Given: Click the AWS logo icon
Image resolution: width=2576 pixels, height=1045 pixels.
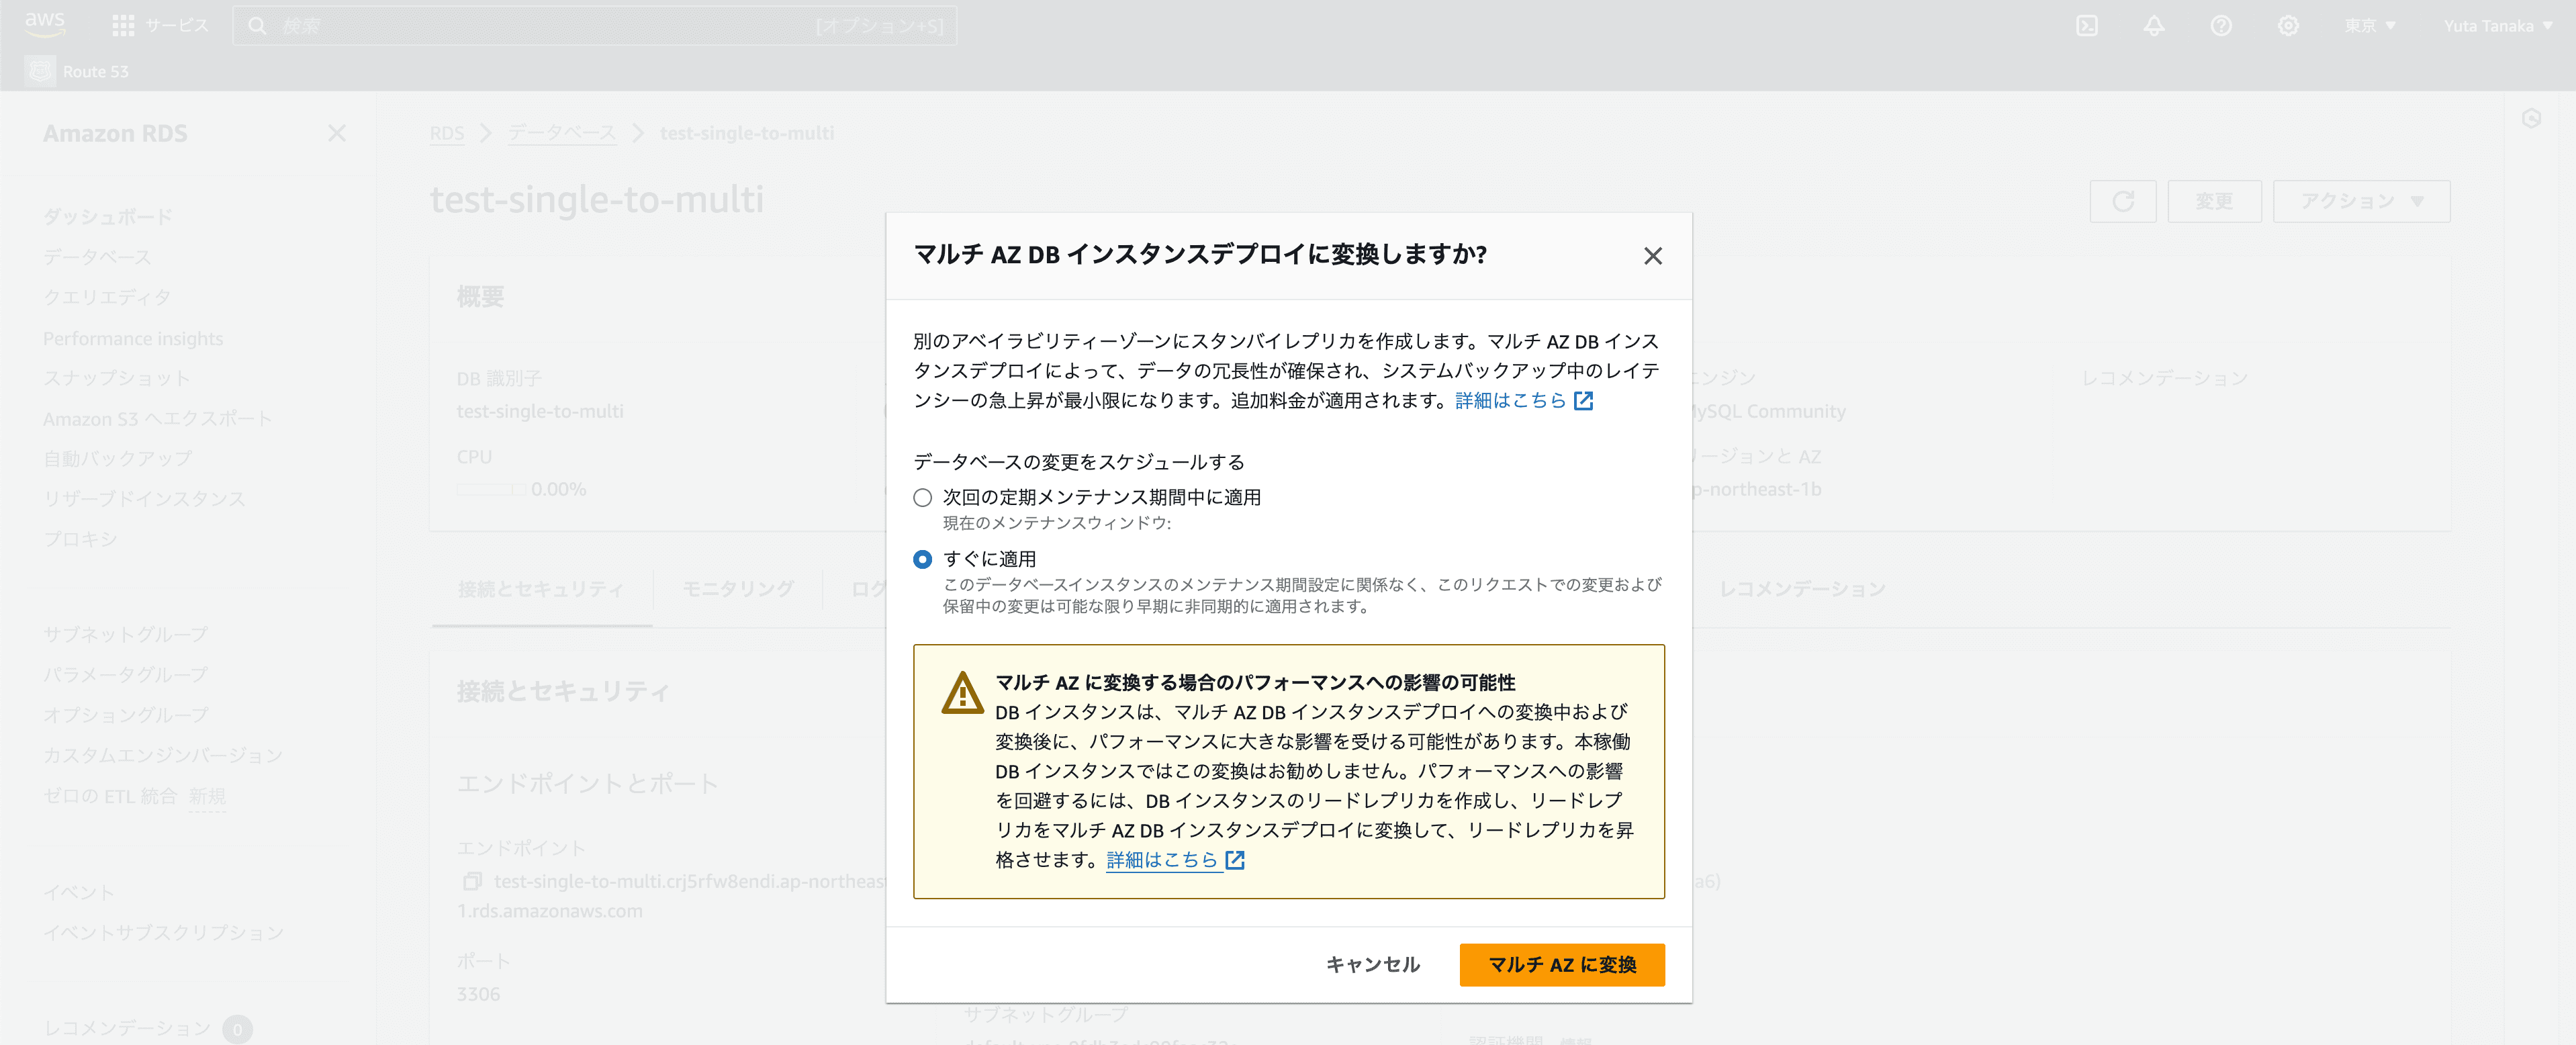Looking at the screenshot, I should [45, 24].
